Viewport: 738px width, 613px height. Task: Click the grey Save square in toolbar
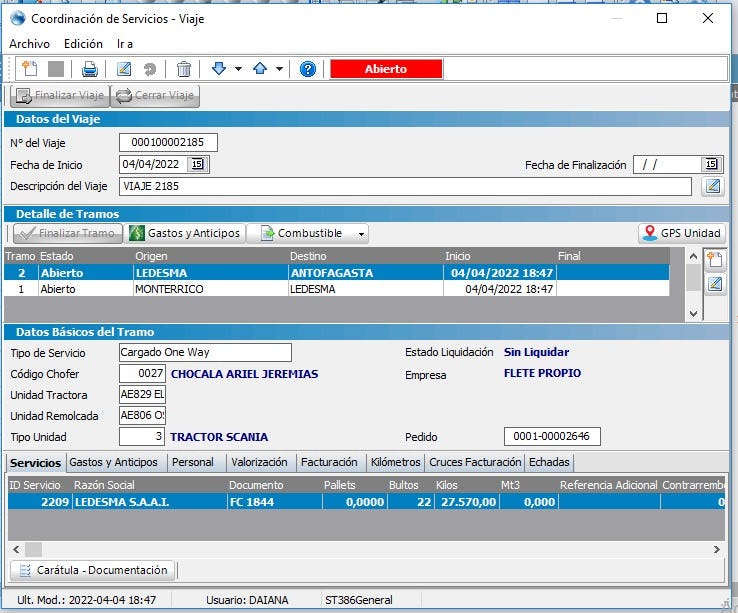[x=56, y=69]
